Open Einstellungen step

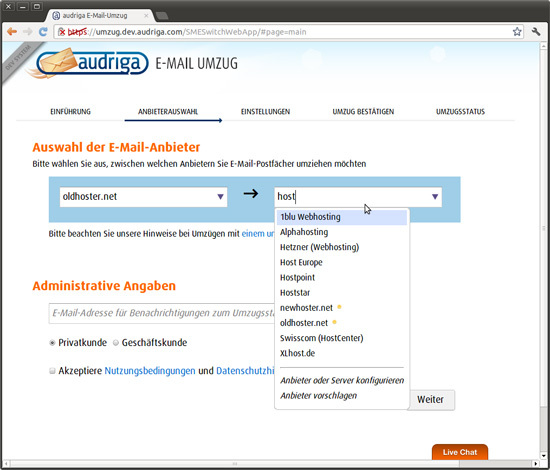click(265, 112)
